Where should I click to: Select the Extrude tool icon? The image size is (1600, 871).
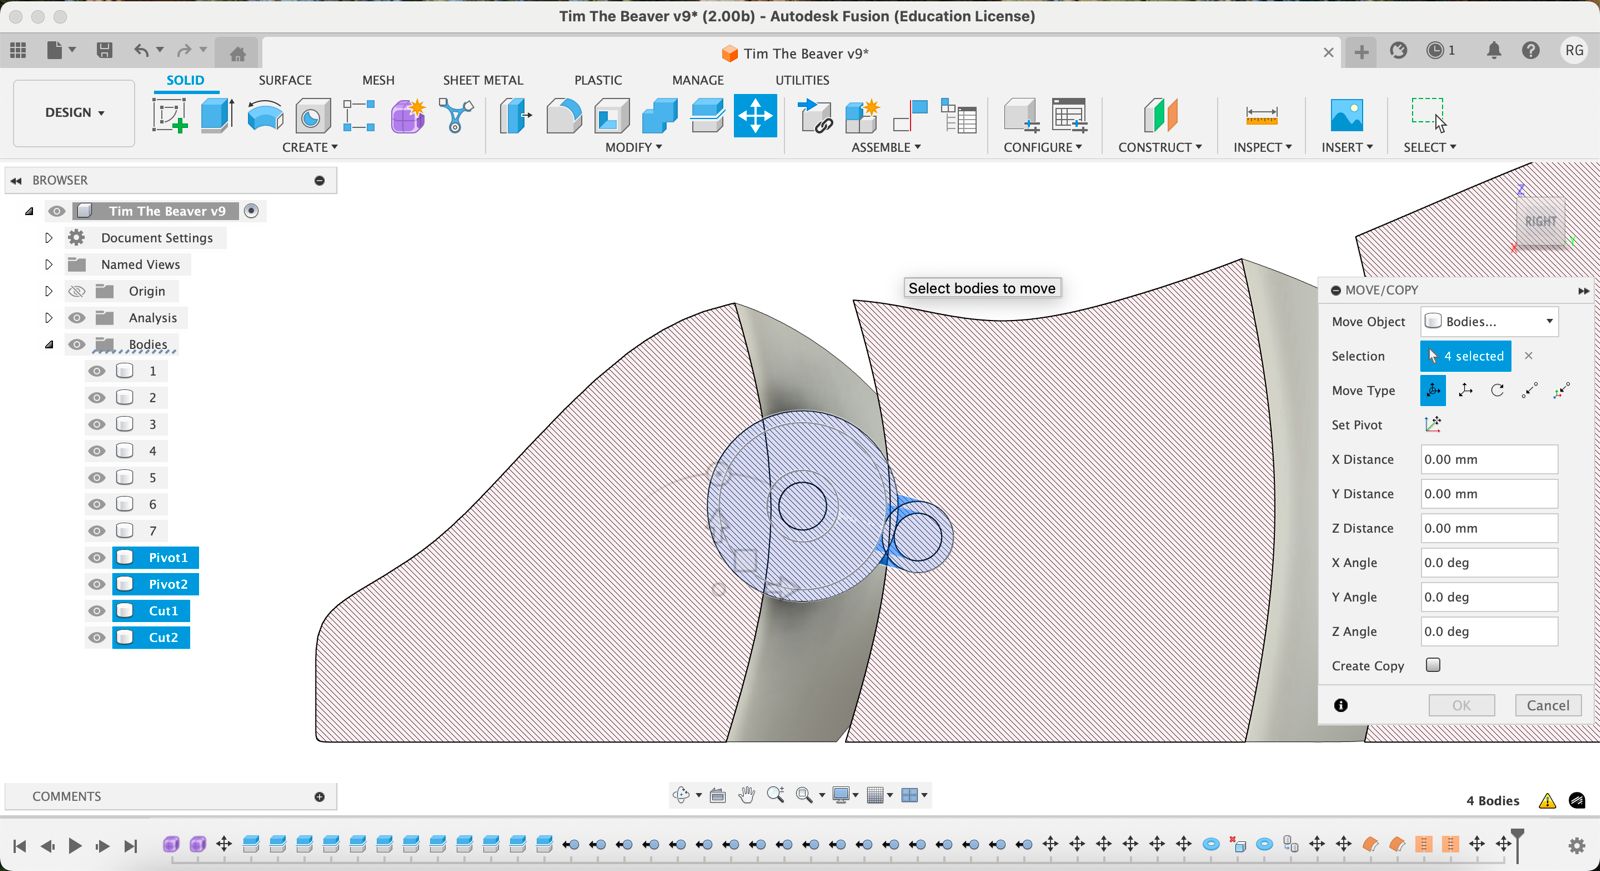(217, 116)
